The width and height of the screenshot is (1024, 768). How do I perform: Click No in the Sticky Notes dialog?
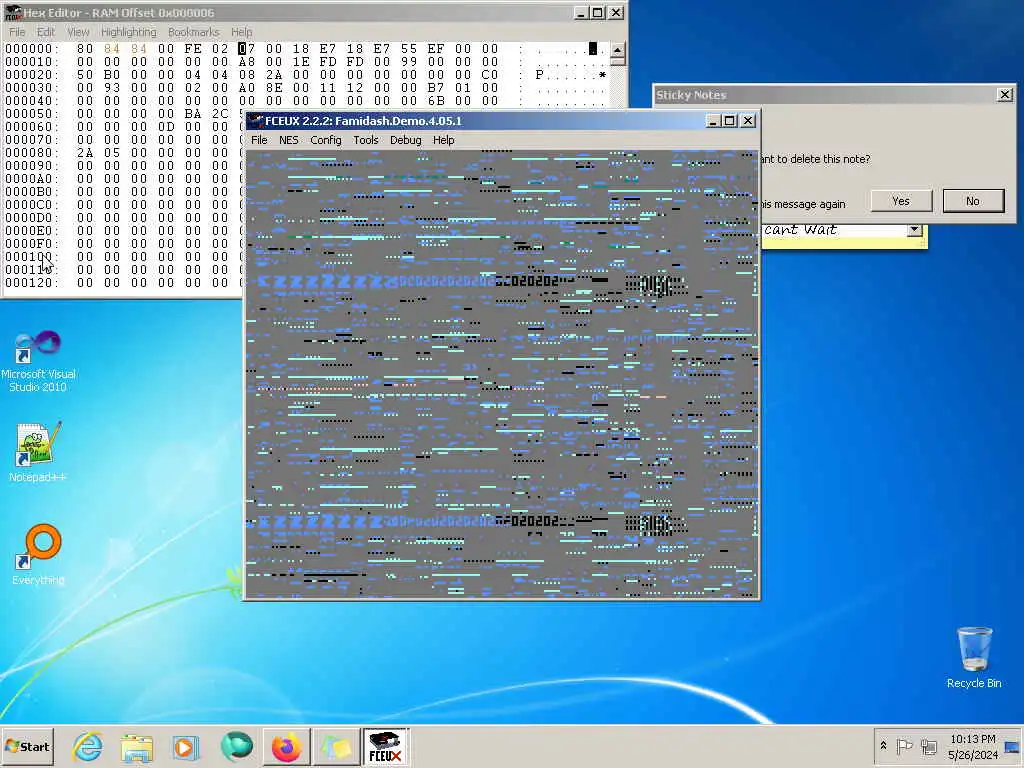pos(973,201)
